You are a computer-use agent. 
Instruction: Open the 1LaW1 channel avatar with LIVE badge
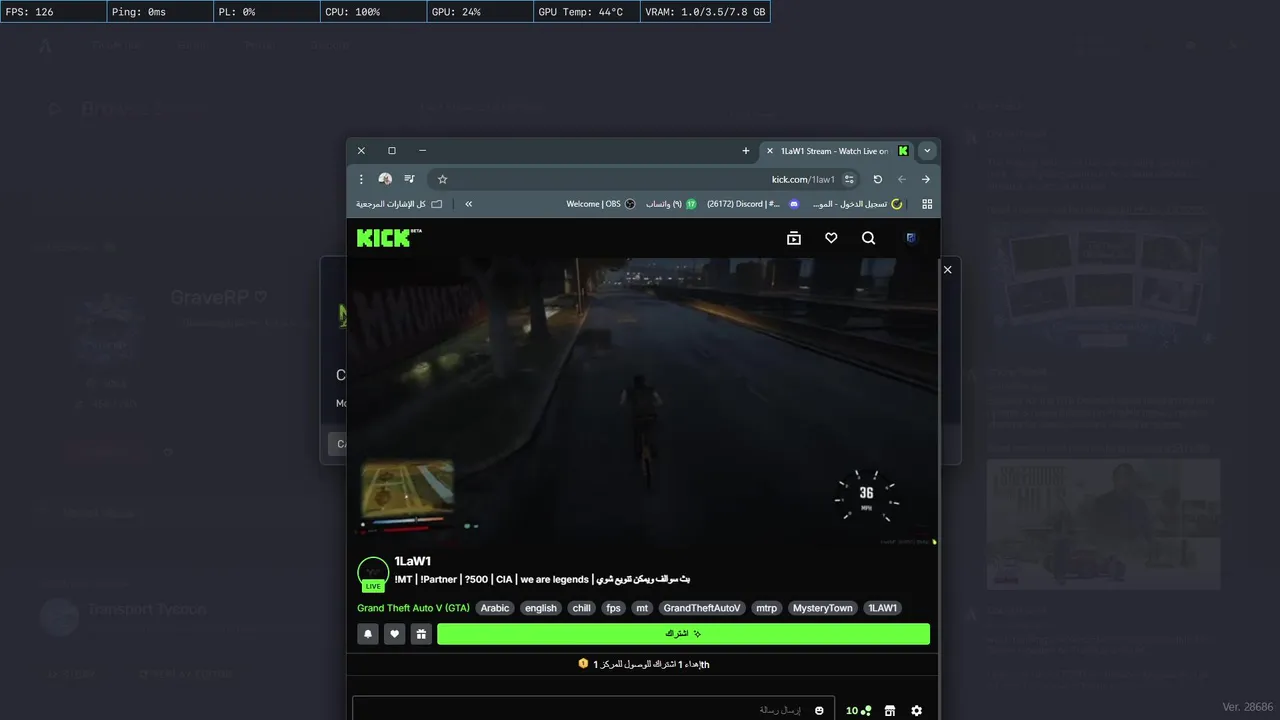[x=373, y=574]
